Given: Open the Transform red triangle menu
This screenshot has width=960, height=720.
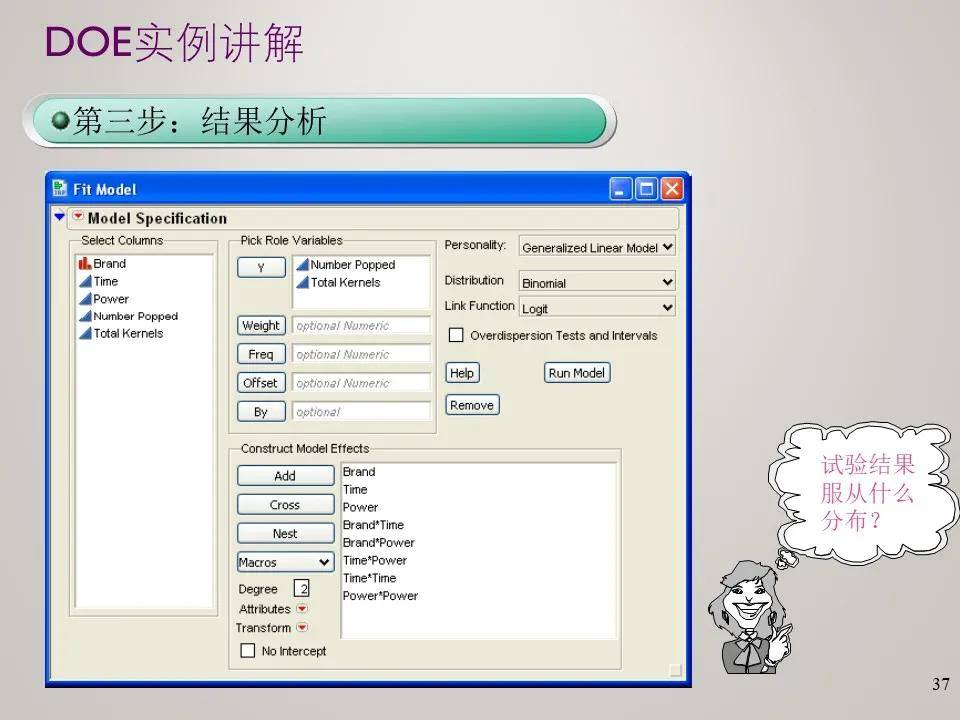Looking at the screenshot, I should pos(302,628).
